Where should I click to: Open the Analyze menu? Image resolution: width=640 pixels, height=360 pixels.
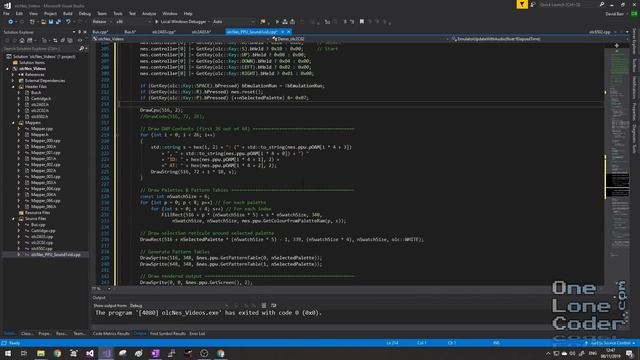(x=149, y=14)
